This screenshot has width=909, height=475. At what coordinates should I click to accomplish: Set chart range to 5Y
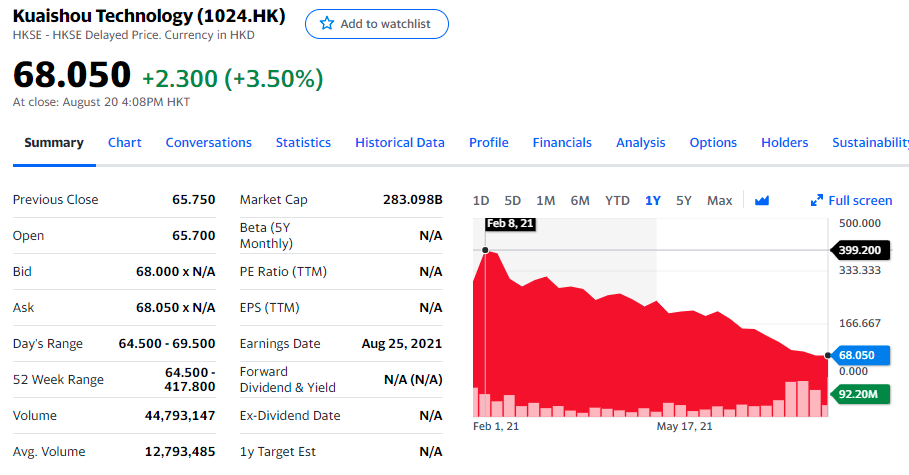pos(684,201)
